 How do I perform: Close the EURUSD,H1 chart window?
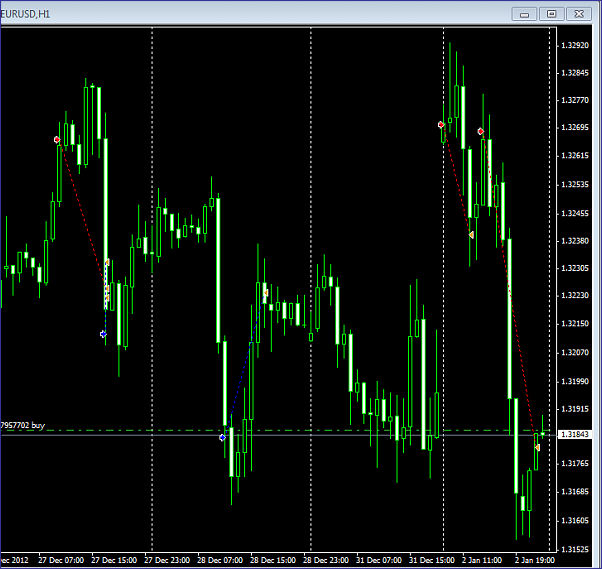[x=579, y=14]
